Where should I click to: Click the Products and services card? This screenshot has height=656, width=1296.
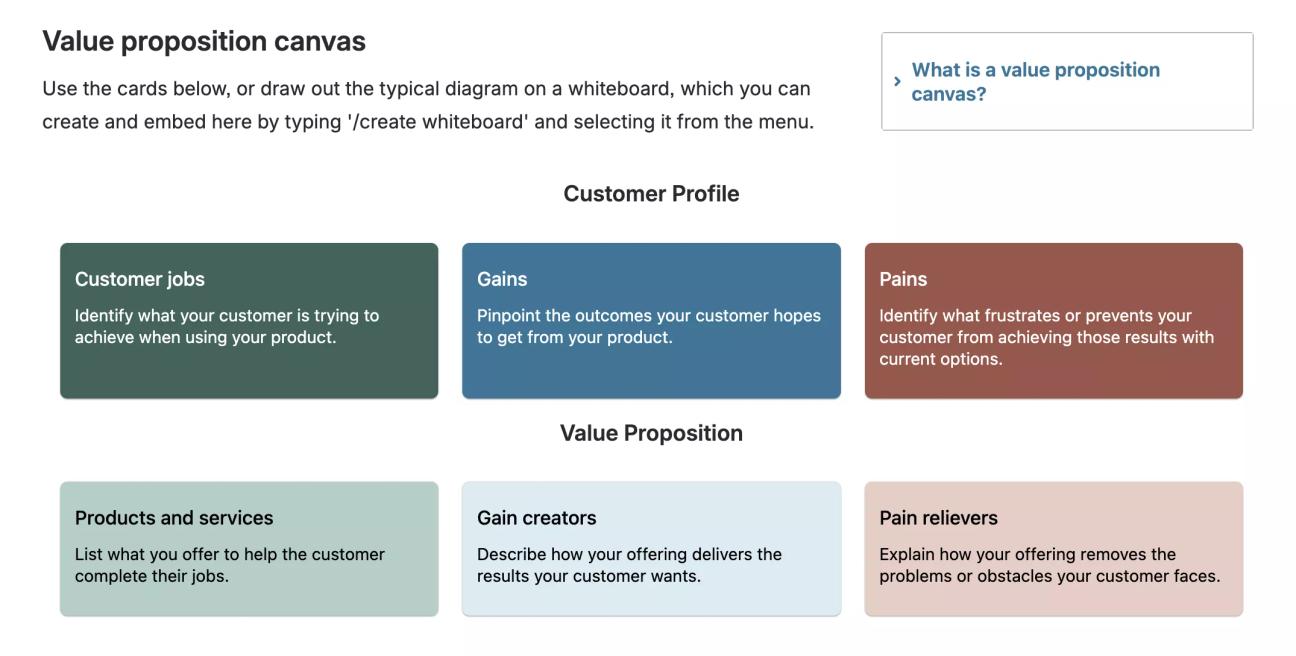click(x=248, y=547)
